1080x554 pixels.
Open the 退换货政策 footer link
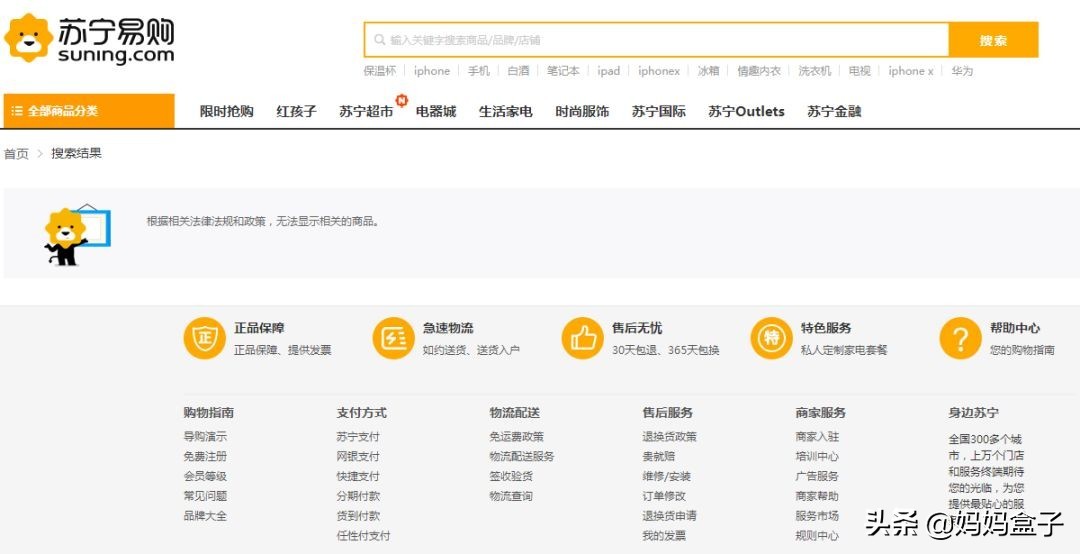669,437
